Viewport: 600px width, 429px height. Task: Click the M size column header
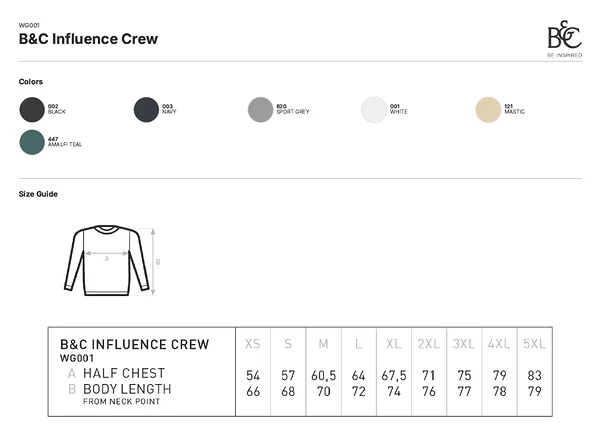(323, 344)
